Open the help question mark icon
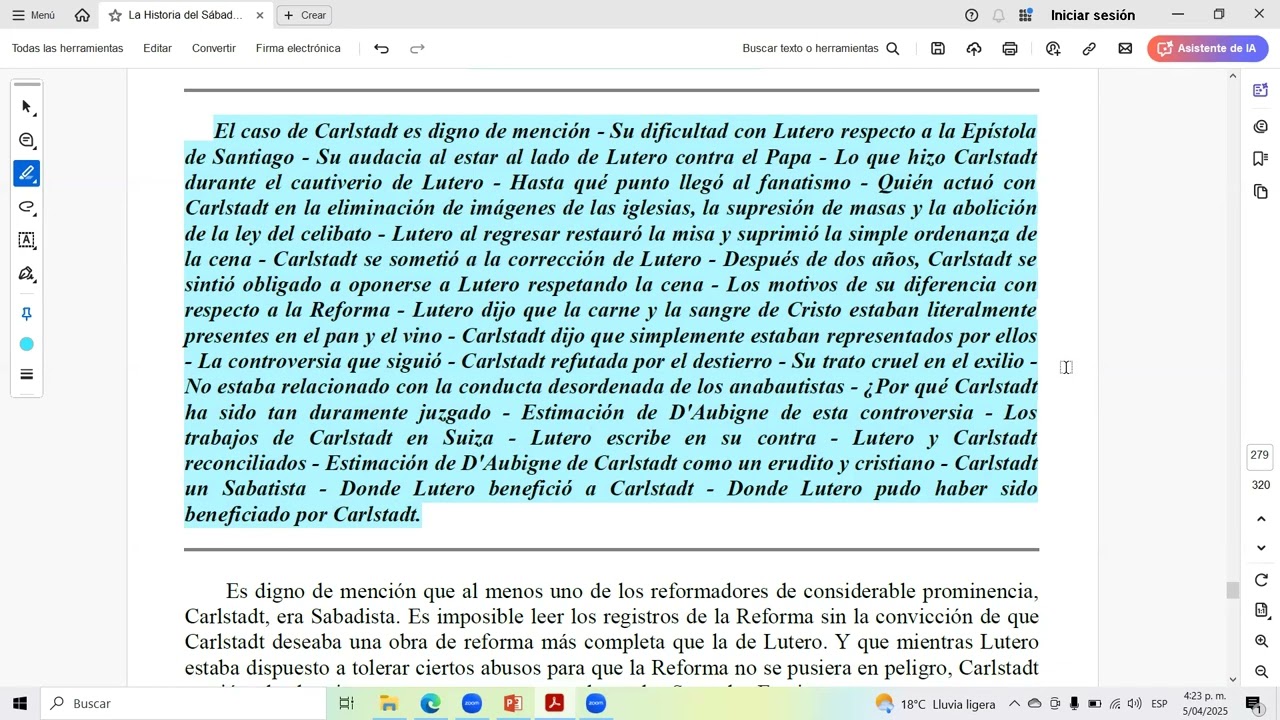The image size is (1280, 720). [971, 15]
